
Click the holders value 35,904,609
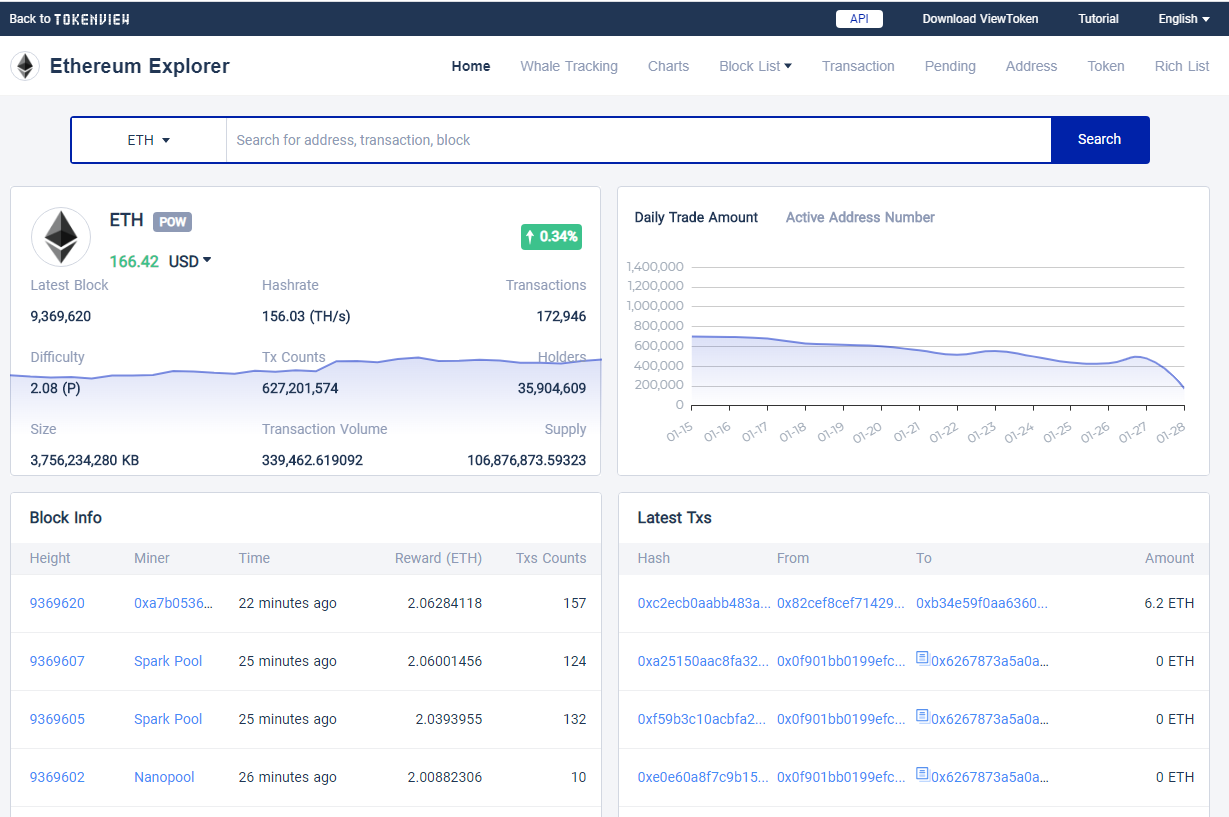[x=552, y=388]
